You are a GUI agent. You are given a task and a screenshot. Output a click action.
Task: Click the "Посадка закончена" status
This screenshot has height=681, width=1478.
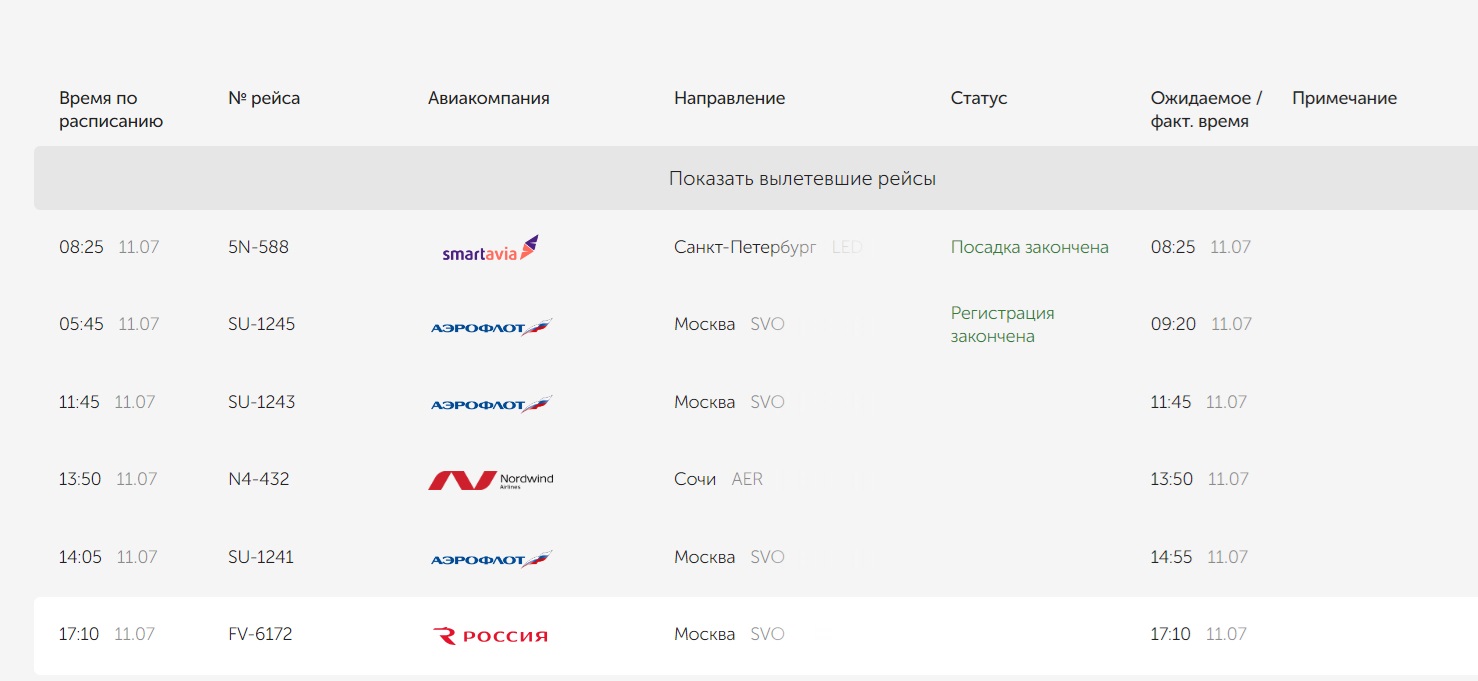click(x=1029, y=247)
